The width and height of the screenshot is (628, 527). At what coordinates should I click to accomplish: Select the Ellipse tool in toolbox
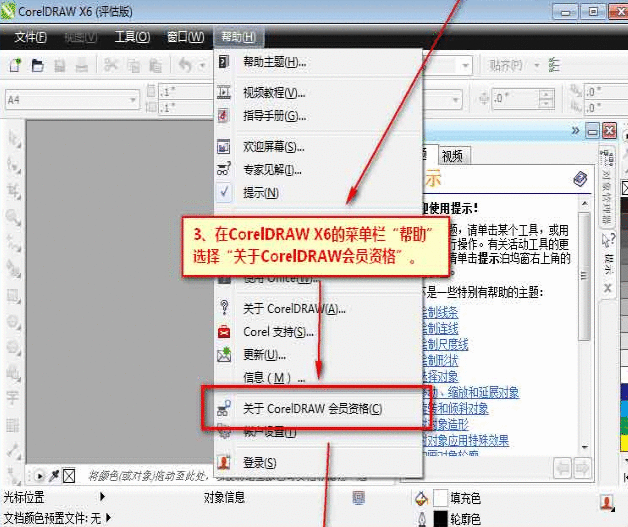14,322
